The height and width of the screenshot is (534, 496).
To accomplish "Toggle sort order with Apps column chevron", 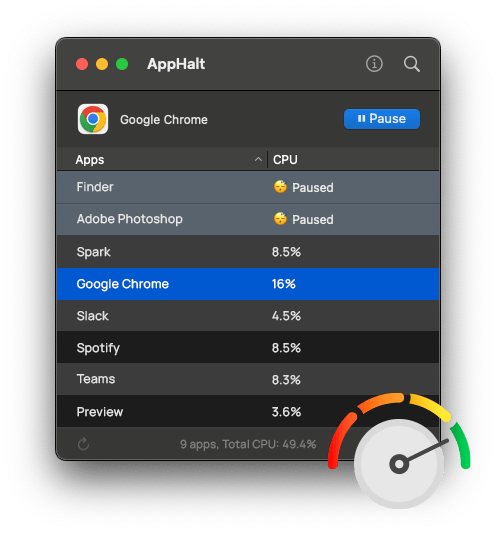I will [x=258, y=159].
